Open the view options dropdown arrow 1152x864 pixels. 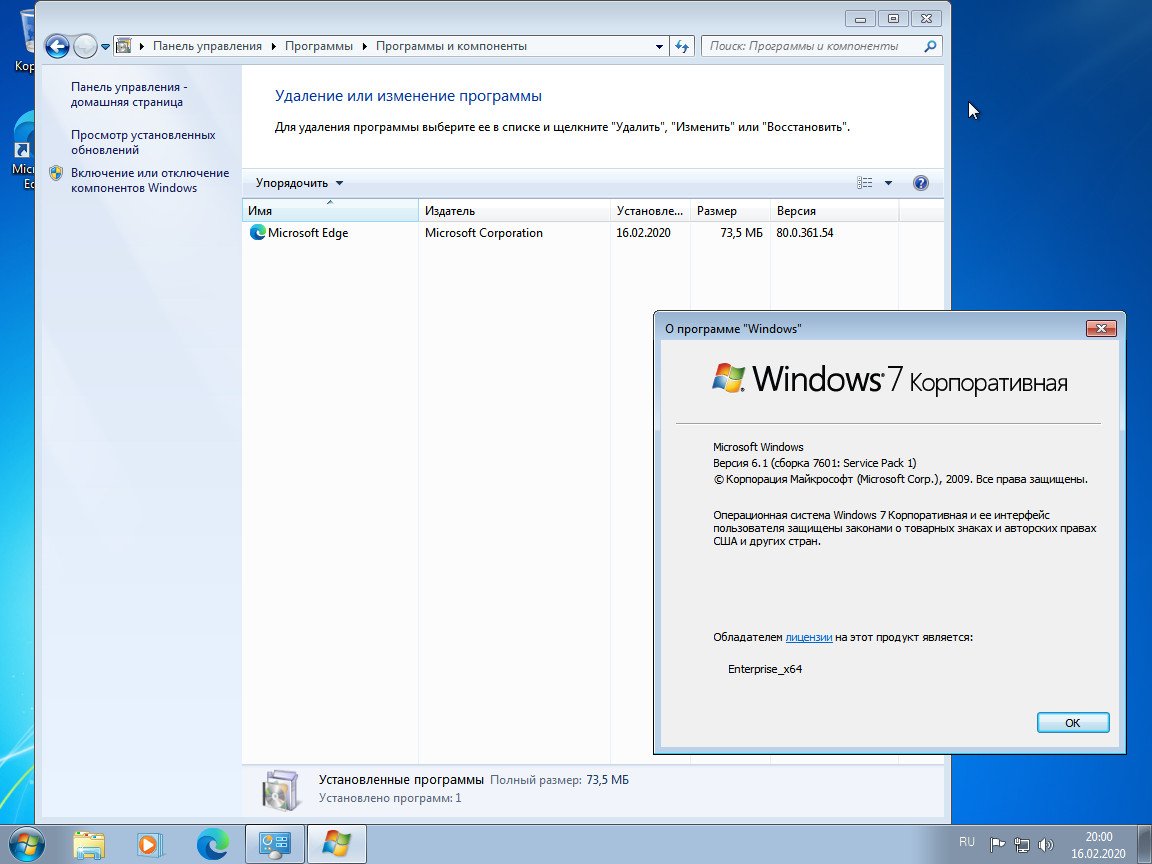[888, 183]
